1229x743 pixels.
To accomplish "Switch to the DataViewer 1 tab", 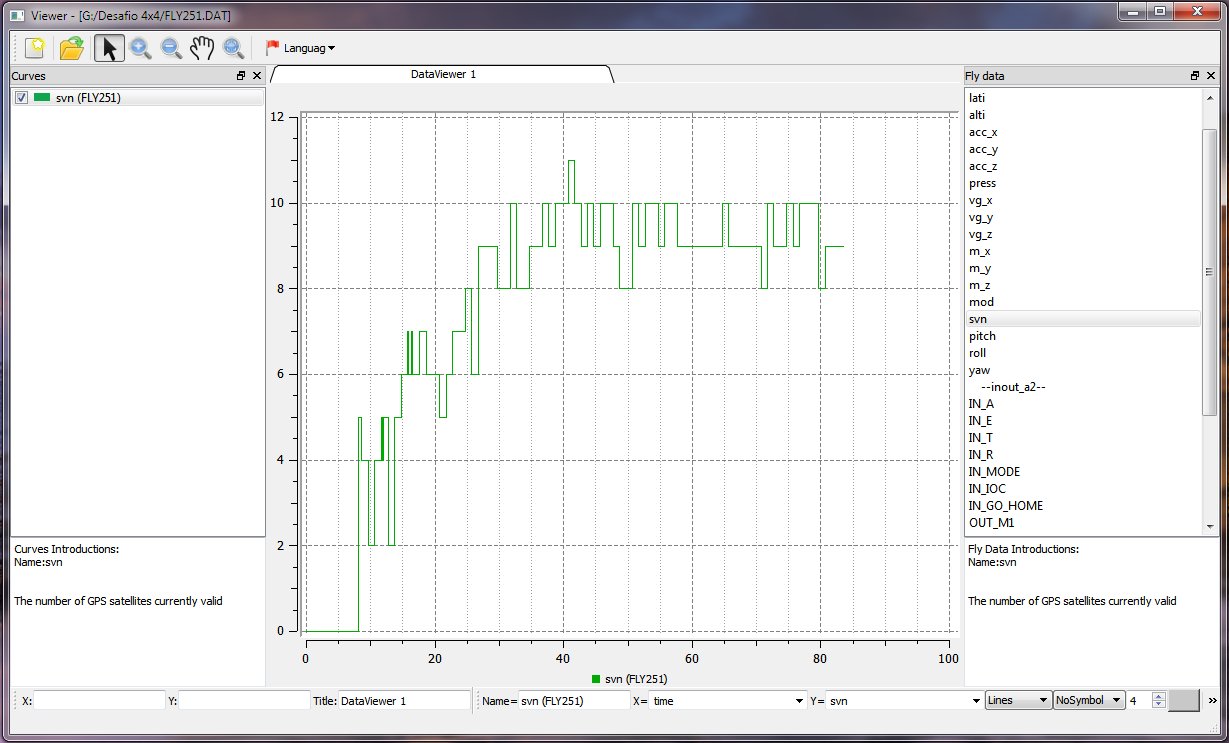I will point(441,75).
